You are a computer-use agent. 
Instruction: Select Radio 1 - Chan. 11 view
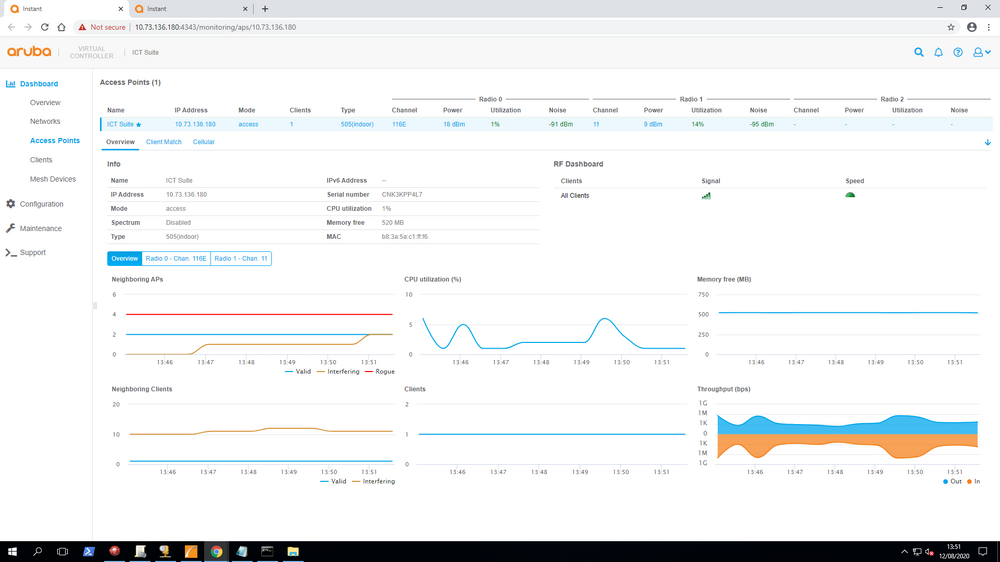point(241,258)
